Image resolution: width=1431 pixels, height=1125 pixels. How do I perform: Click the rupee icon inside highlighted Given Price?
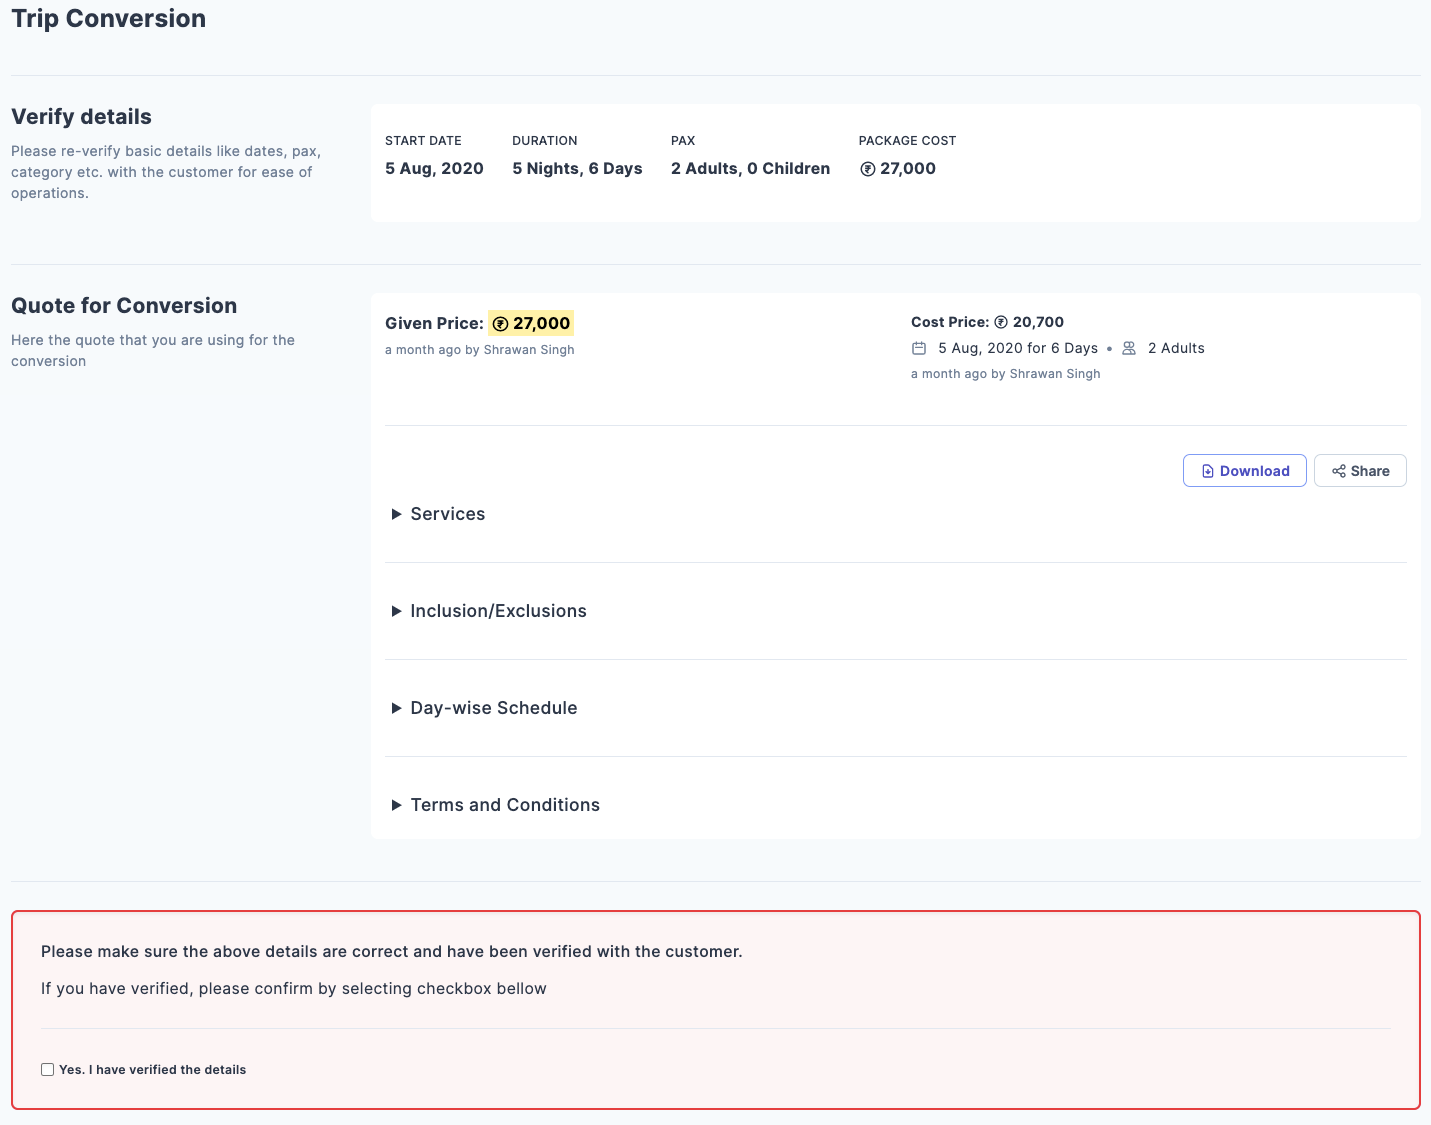point(500,323)
